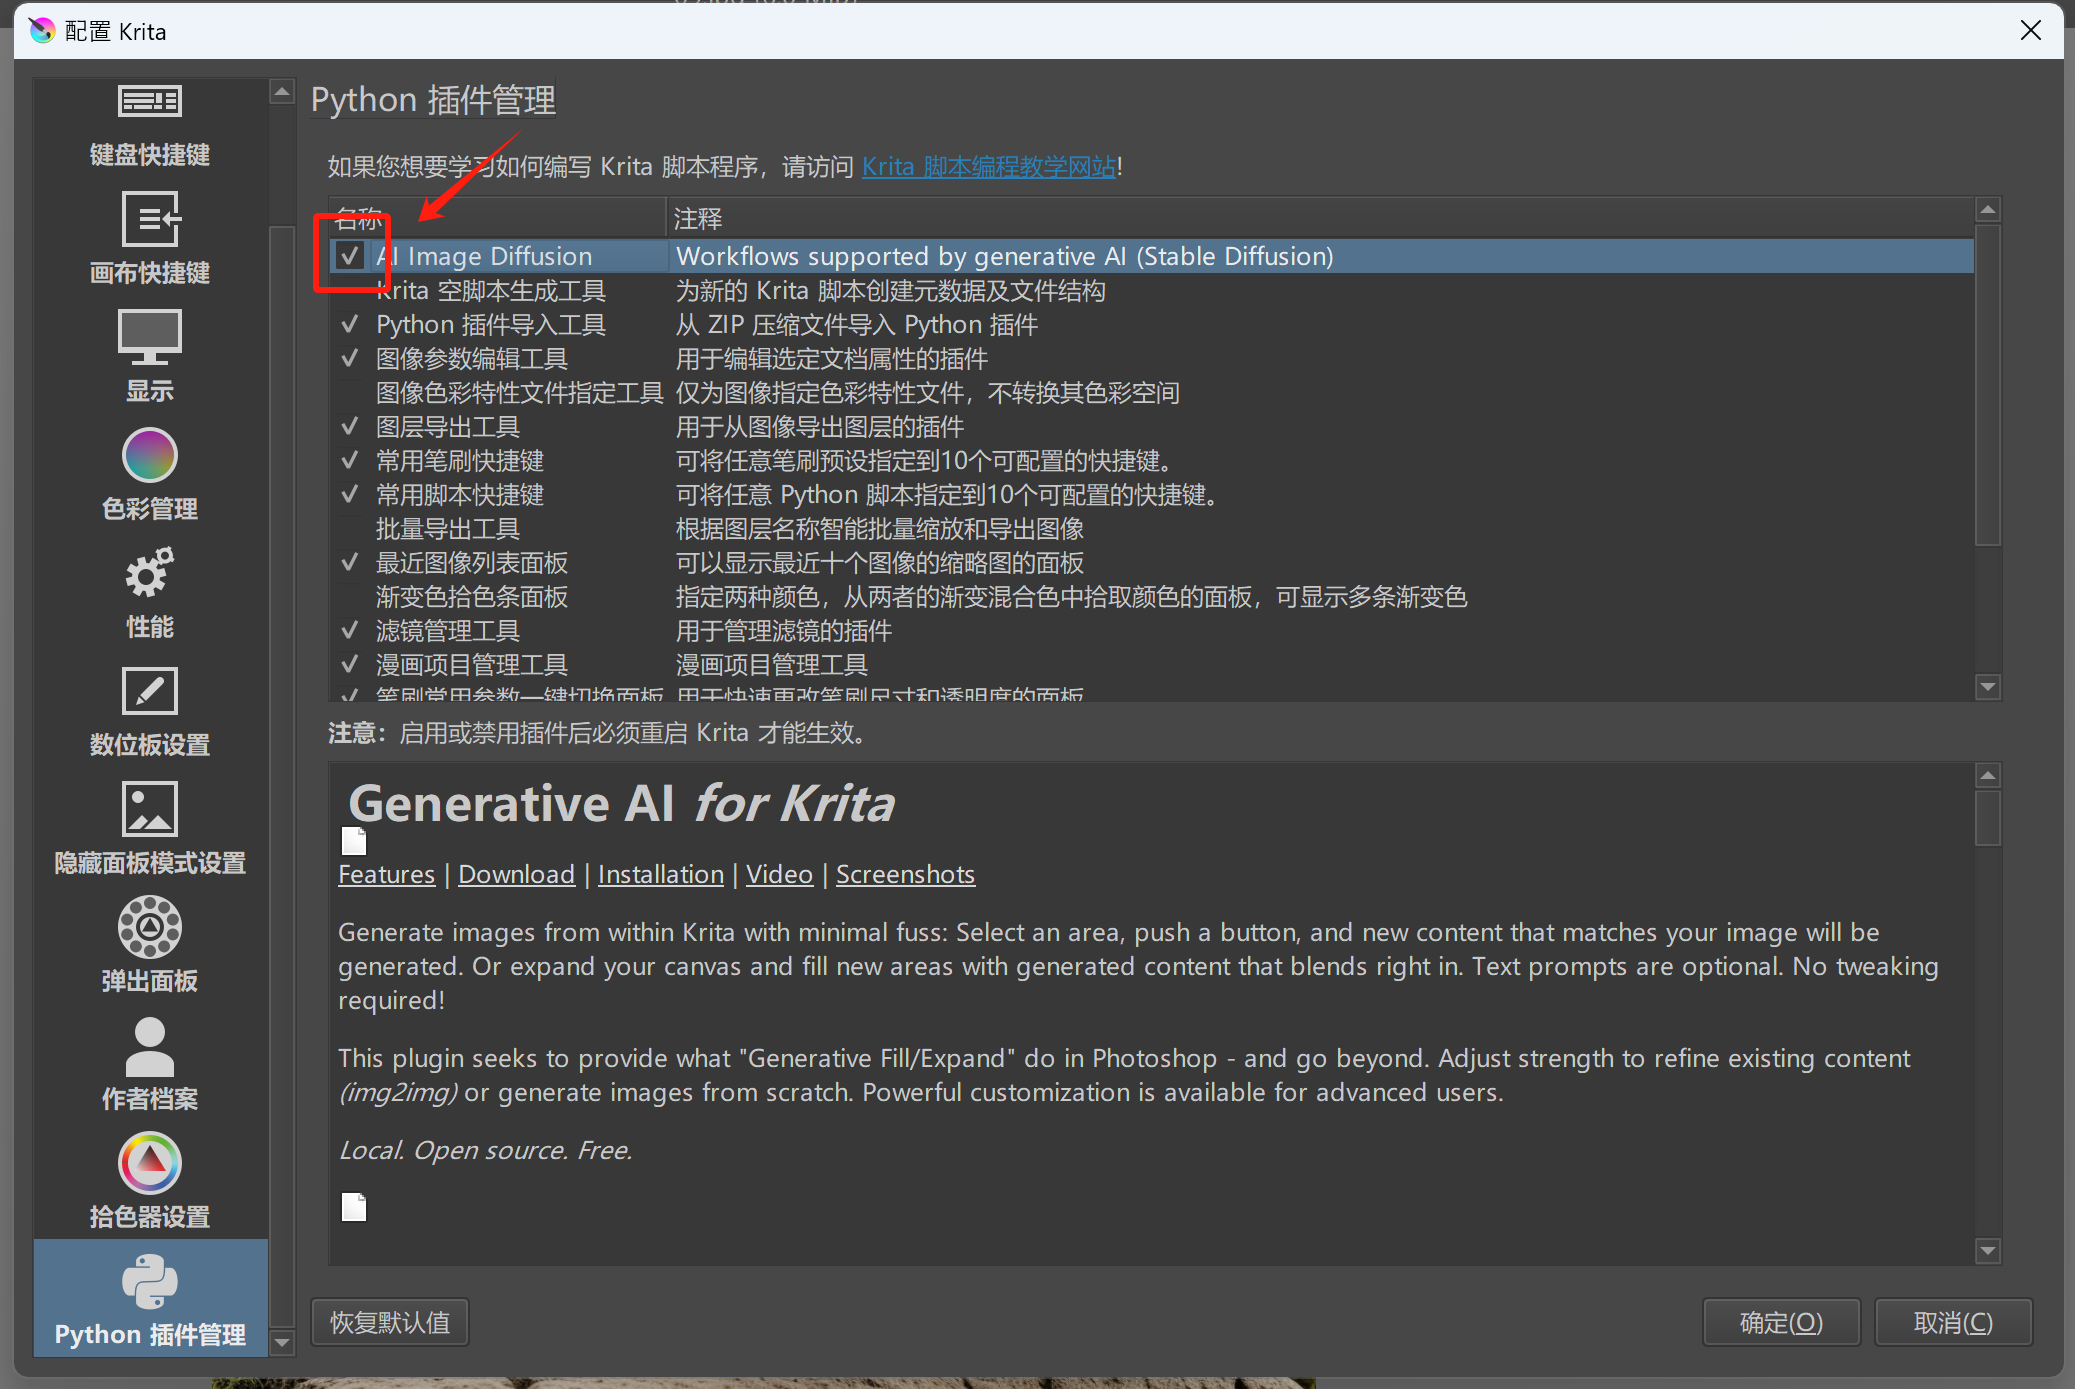Open 隐藏面板模式设置 image icon
Viewport: 2075px width, 1389px height.
coord(150,809)
